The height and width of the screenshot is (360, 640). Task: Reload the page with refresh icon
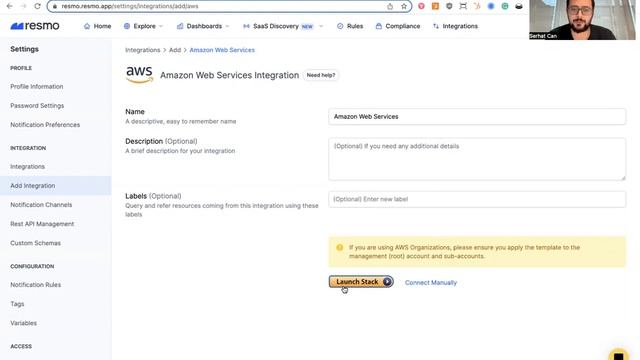point(37,6)
